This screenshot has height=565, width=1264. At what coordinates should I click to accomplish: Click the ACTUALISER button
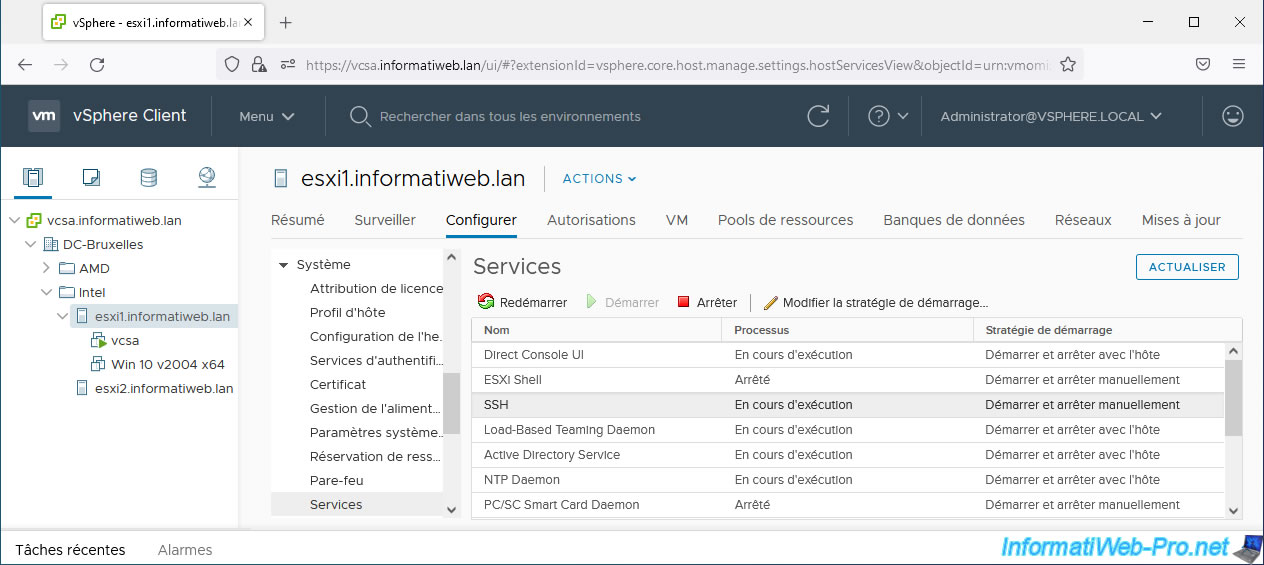(1187, 267)
